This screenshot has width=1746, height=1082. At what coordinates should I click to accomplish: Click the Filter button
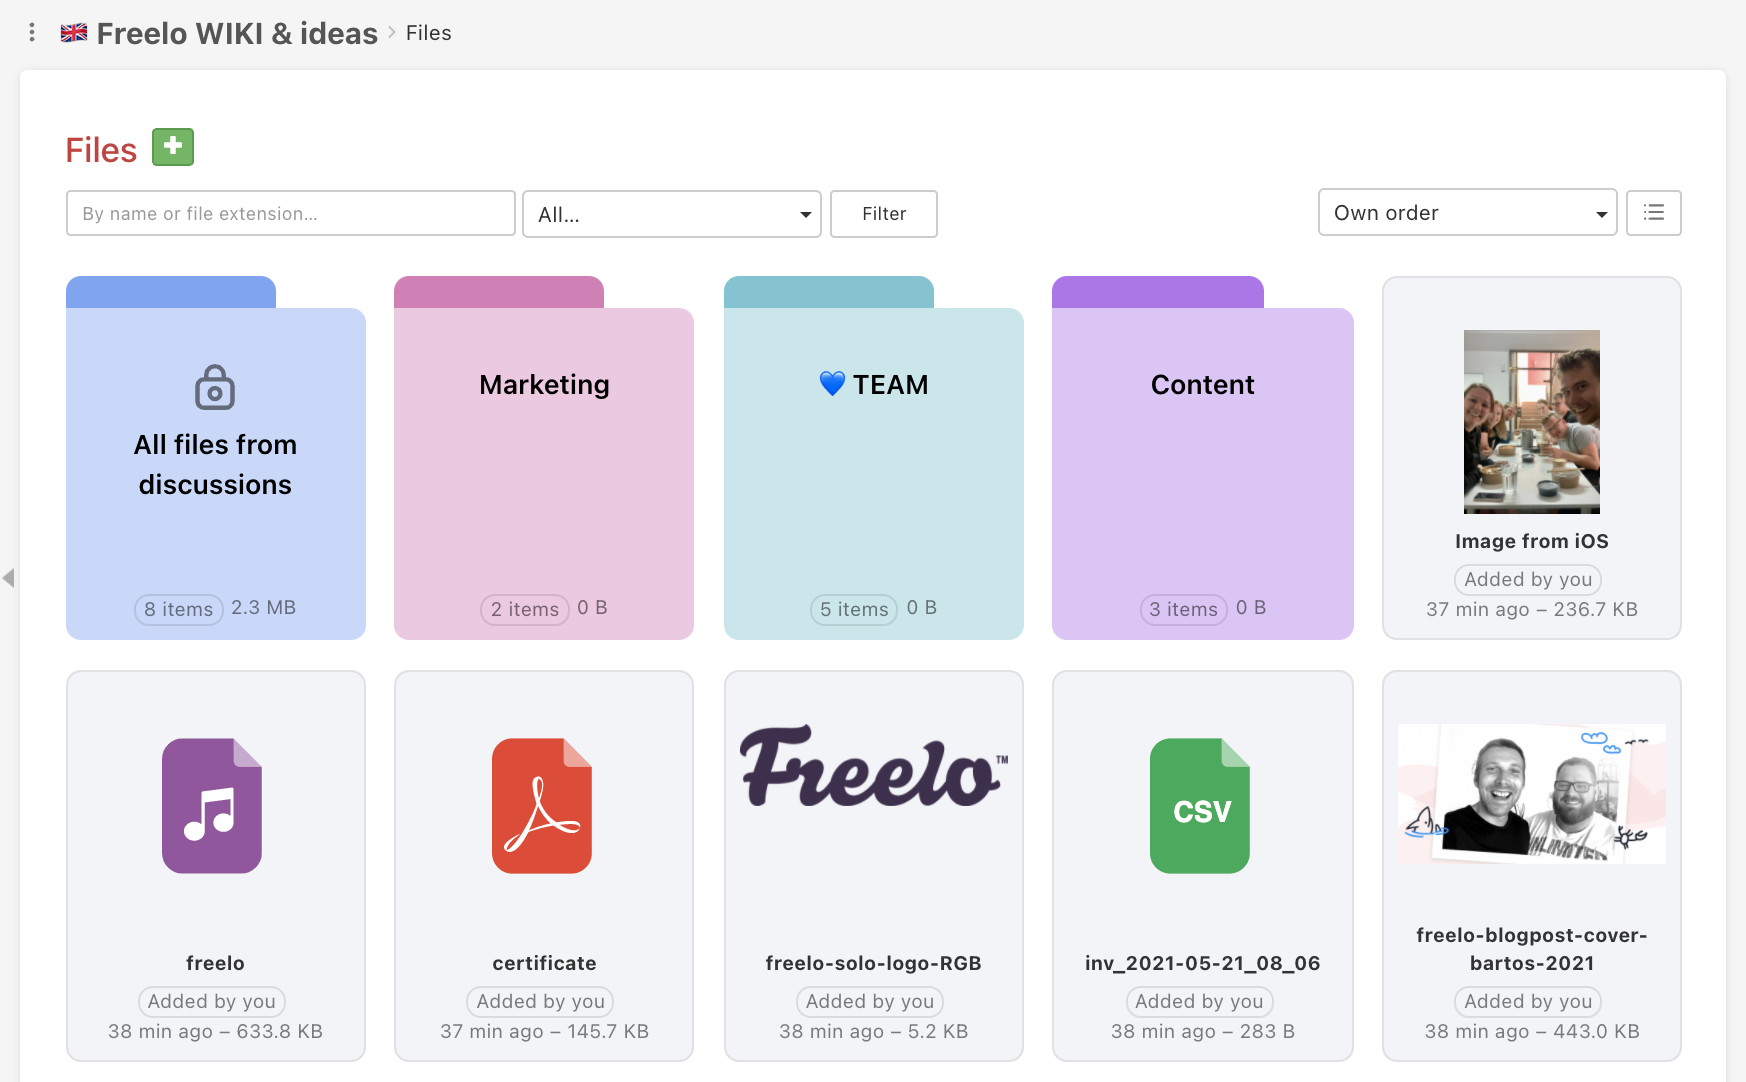point(884,214)
